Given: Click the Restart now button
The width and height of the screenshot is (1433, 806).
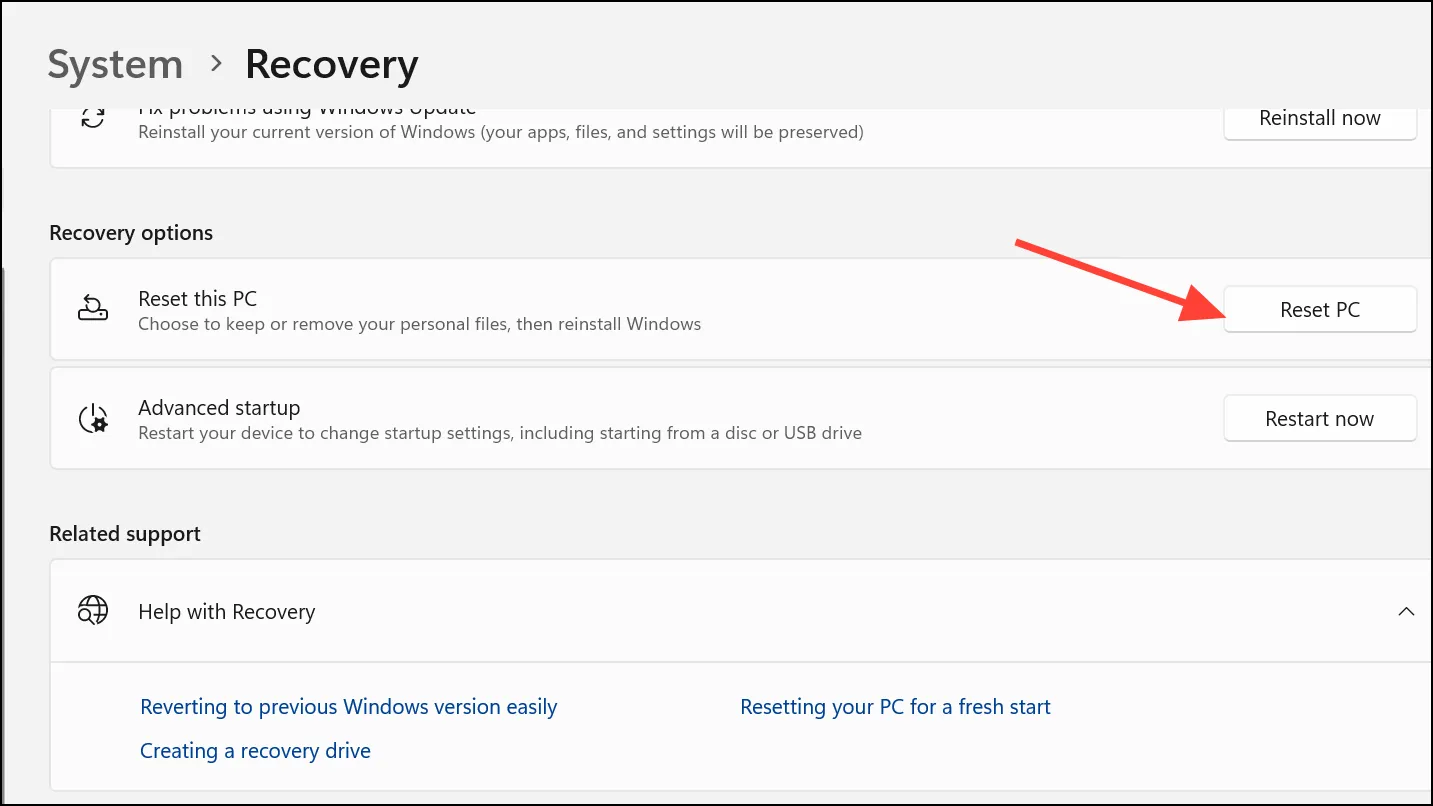Looking at the screenshot, I should 1320,419.
